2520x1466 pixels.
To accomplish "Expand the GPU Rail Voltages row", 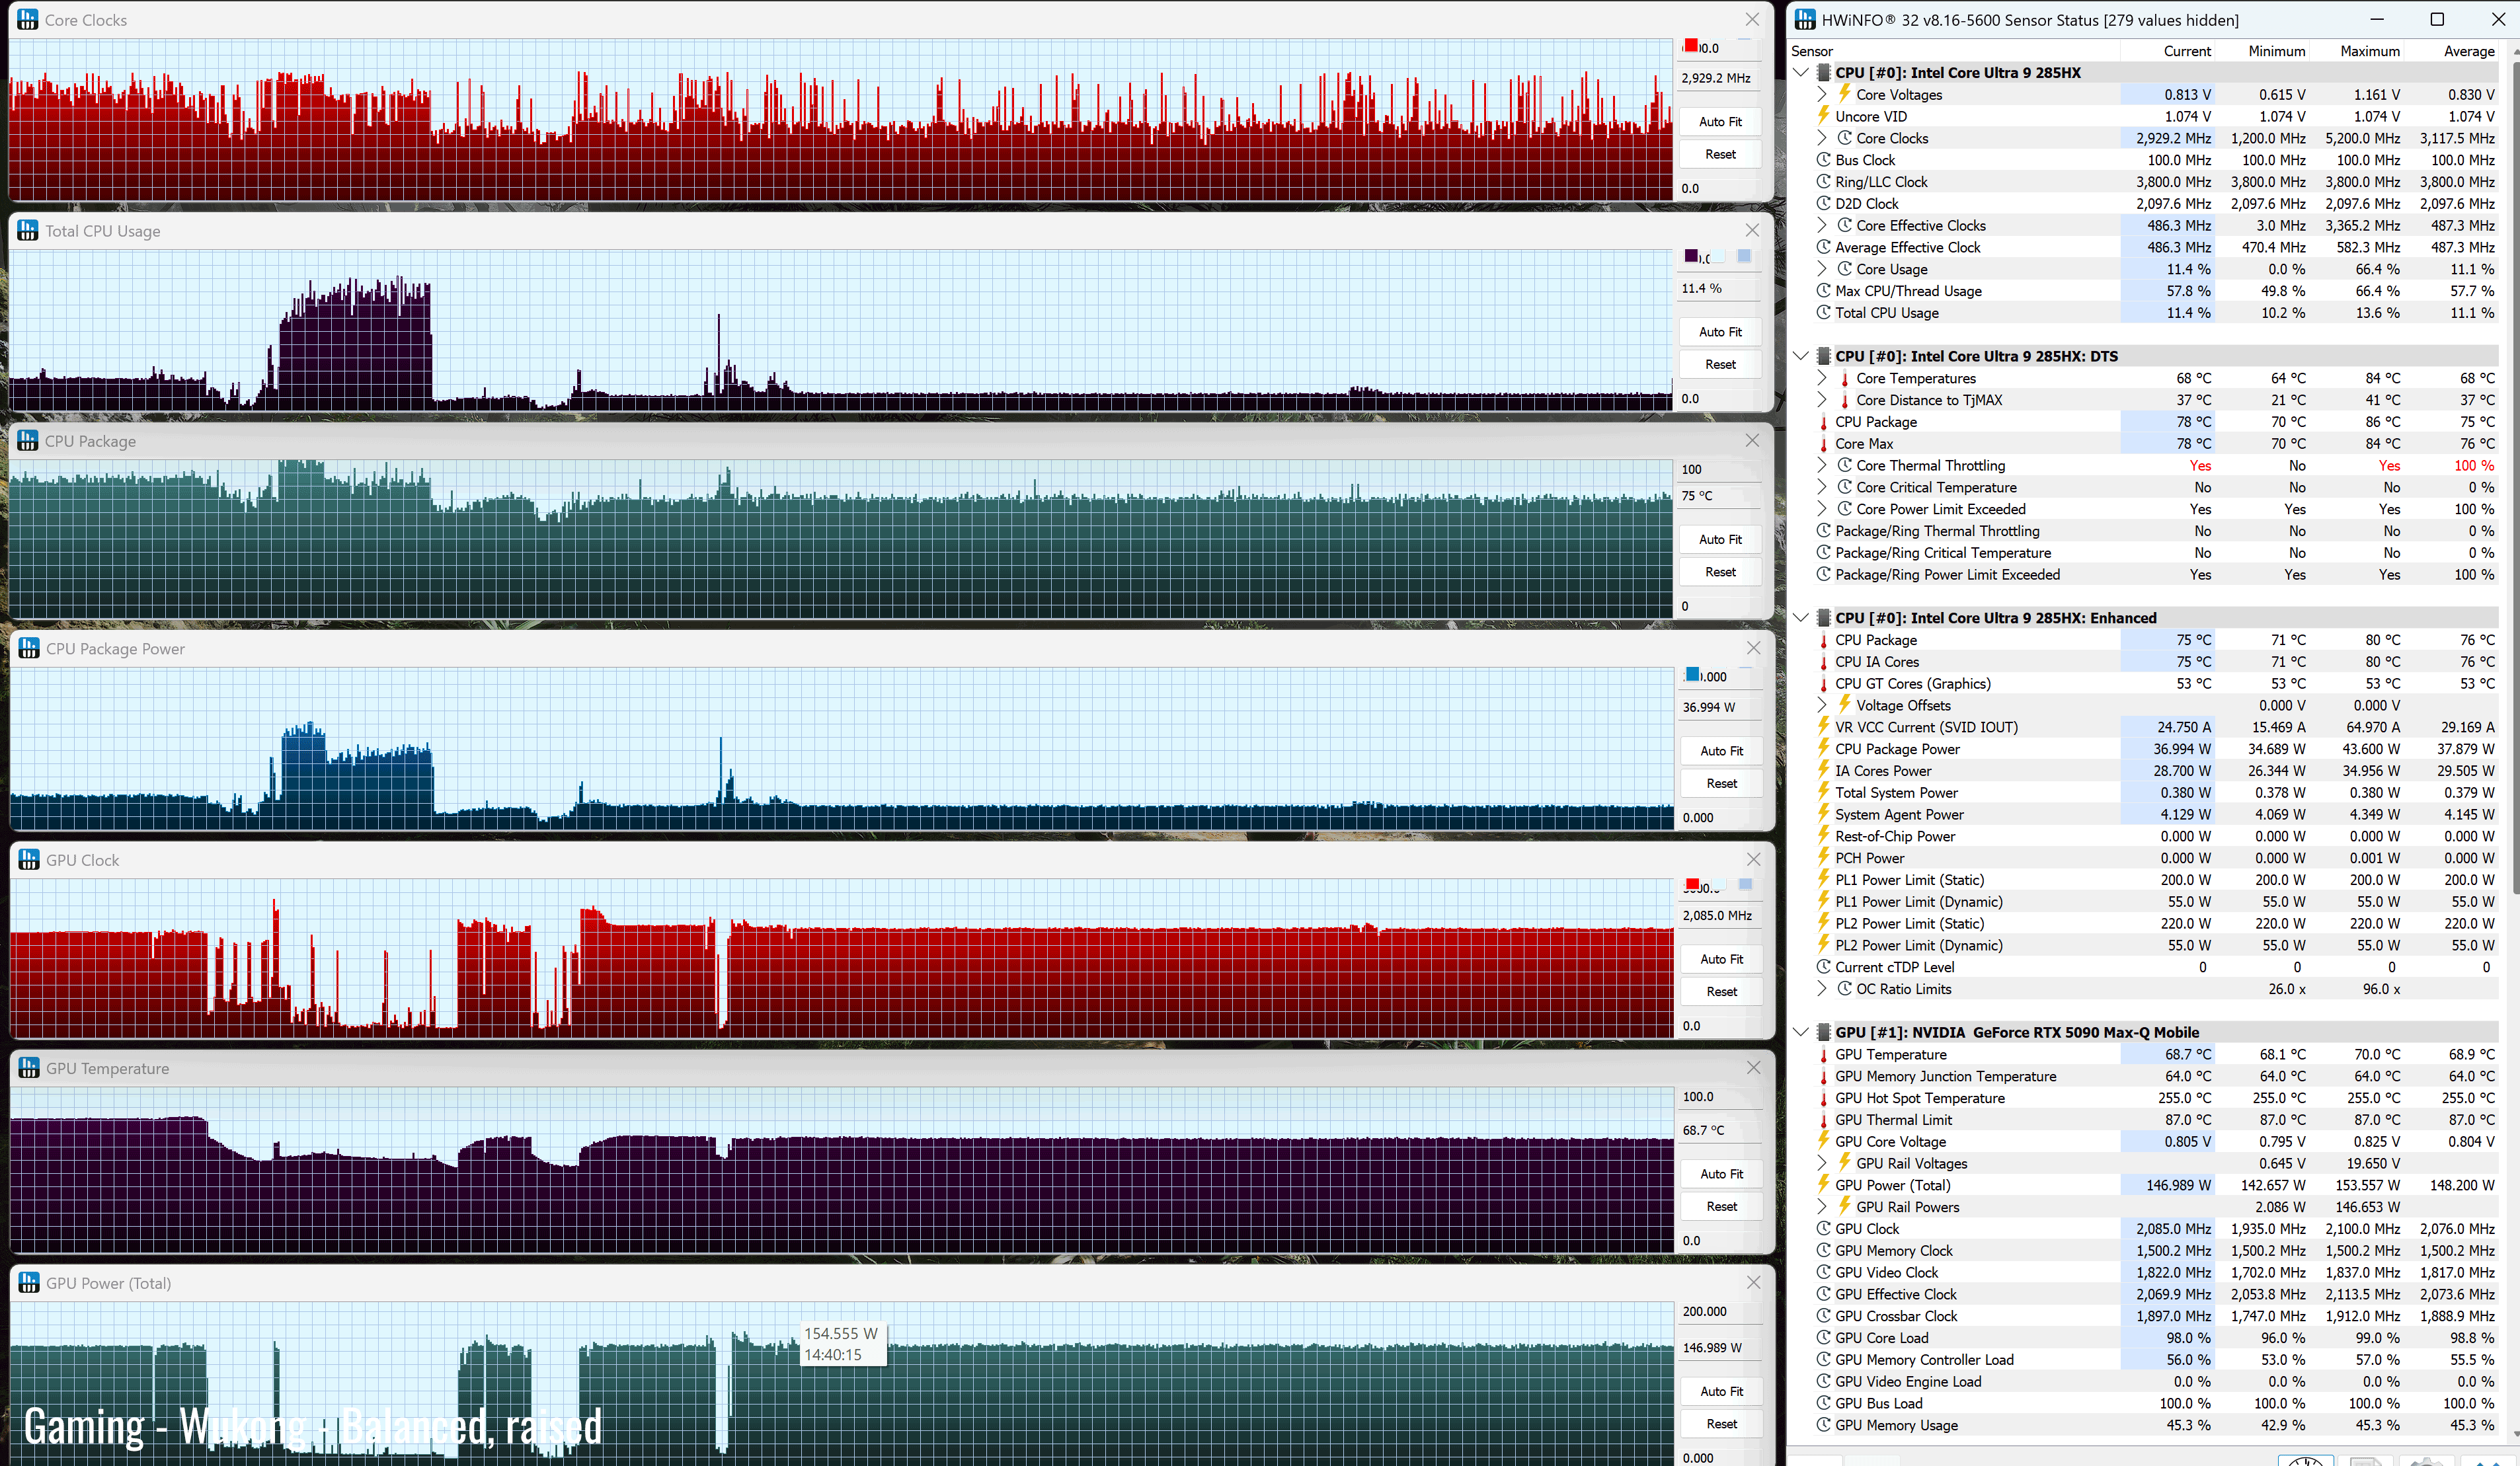I will pyautogui.click(x=1822, y=1163).
